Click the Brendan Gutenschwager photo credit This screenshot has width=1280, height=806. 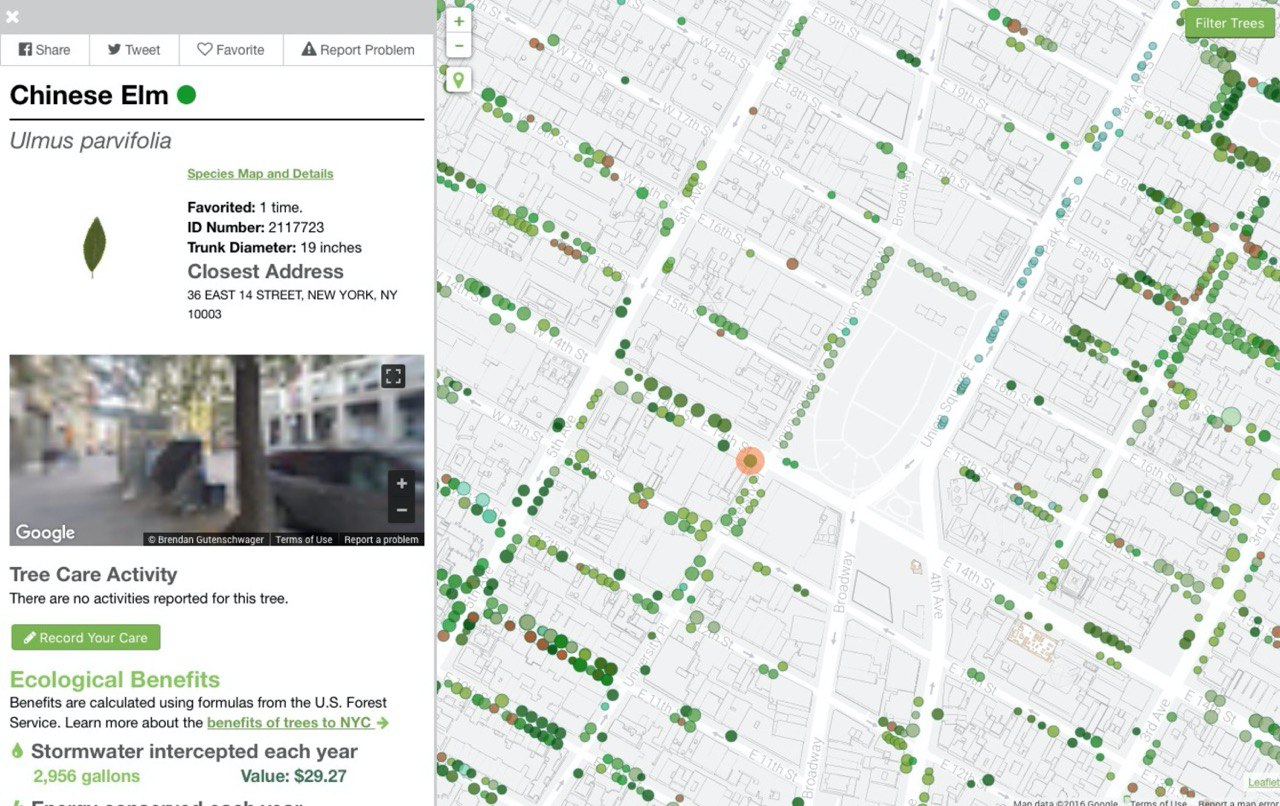[206, 540]
